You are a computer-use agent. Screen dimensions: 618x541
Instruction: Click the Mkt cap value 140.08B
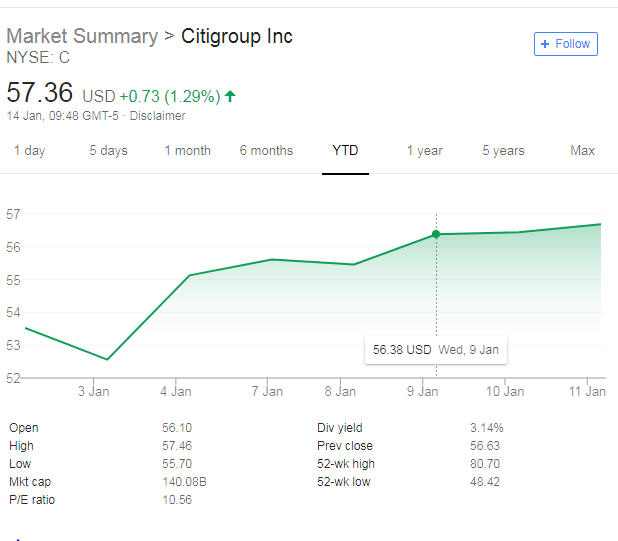pos(184,482)
